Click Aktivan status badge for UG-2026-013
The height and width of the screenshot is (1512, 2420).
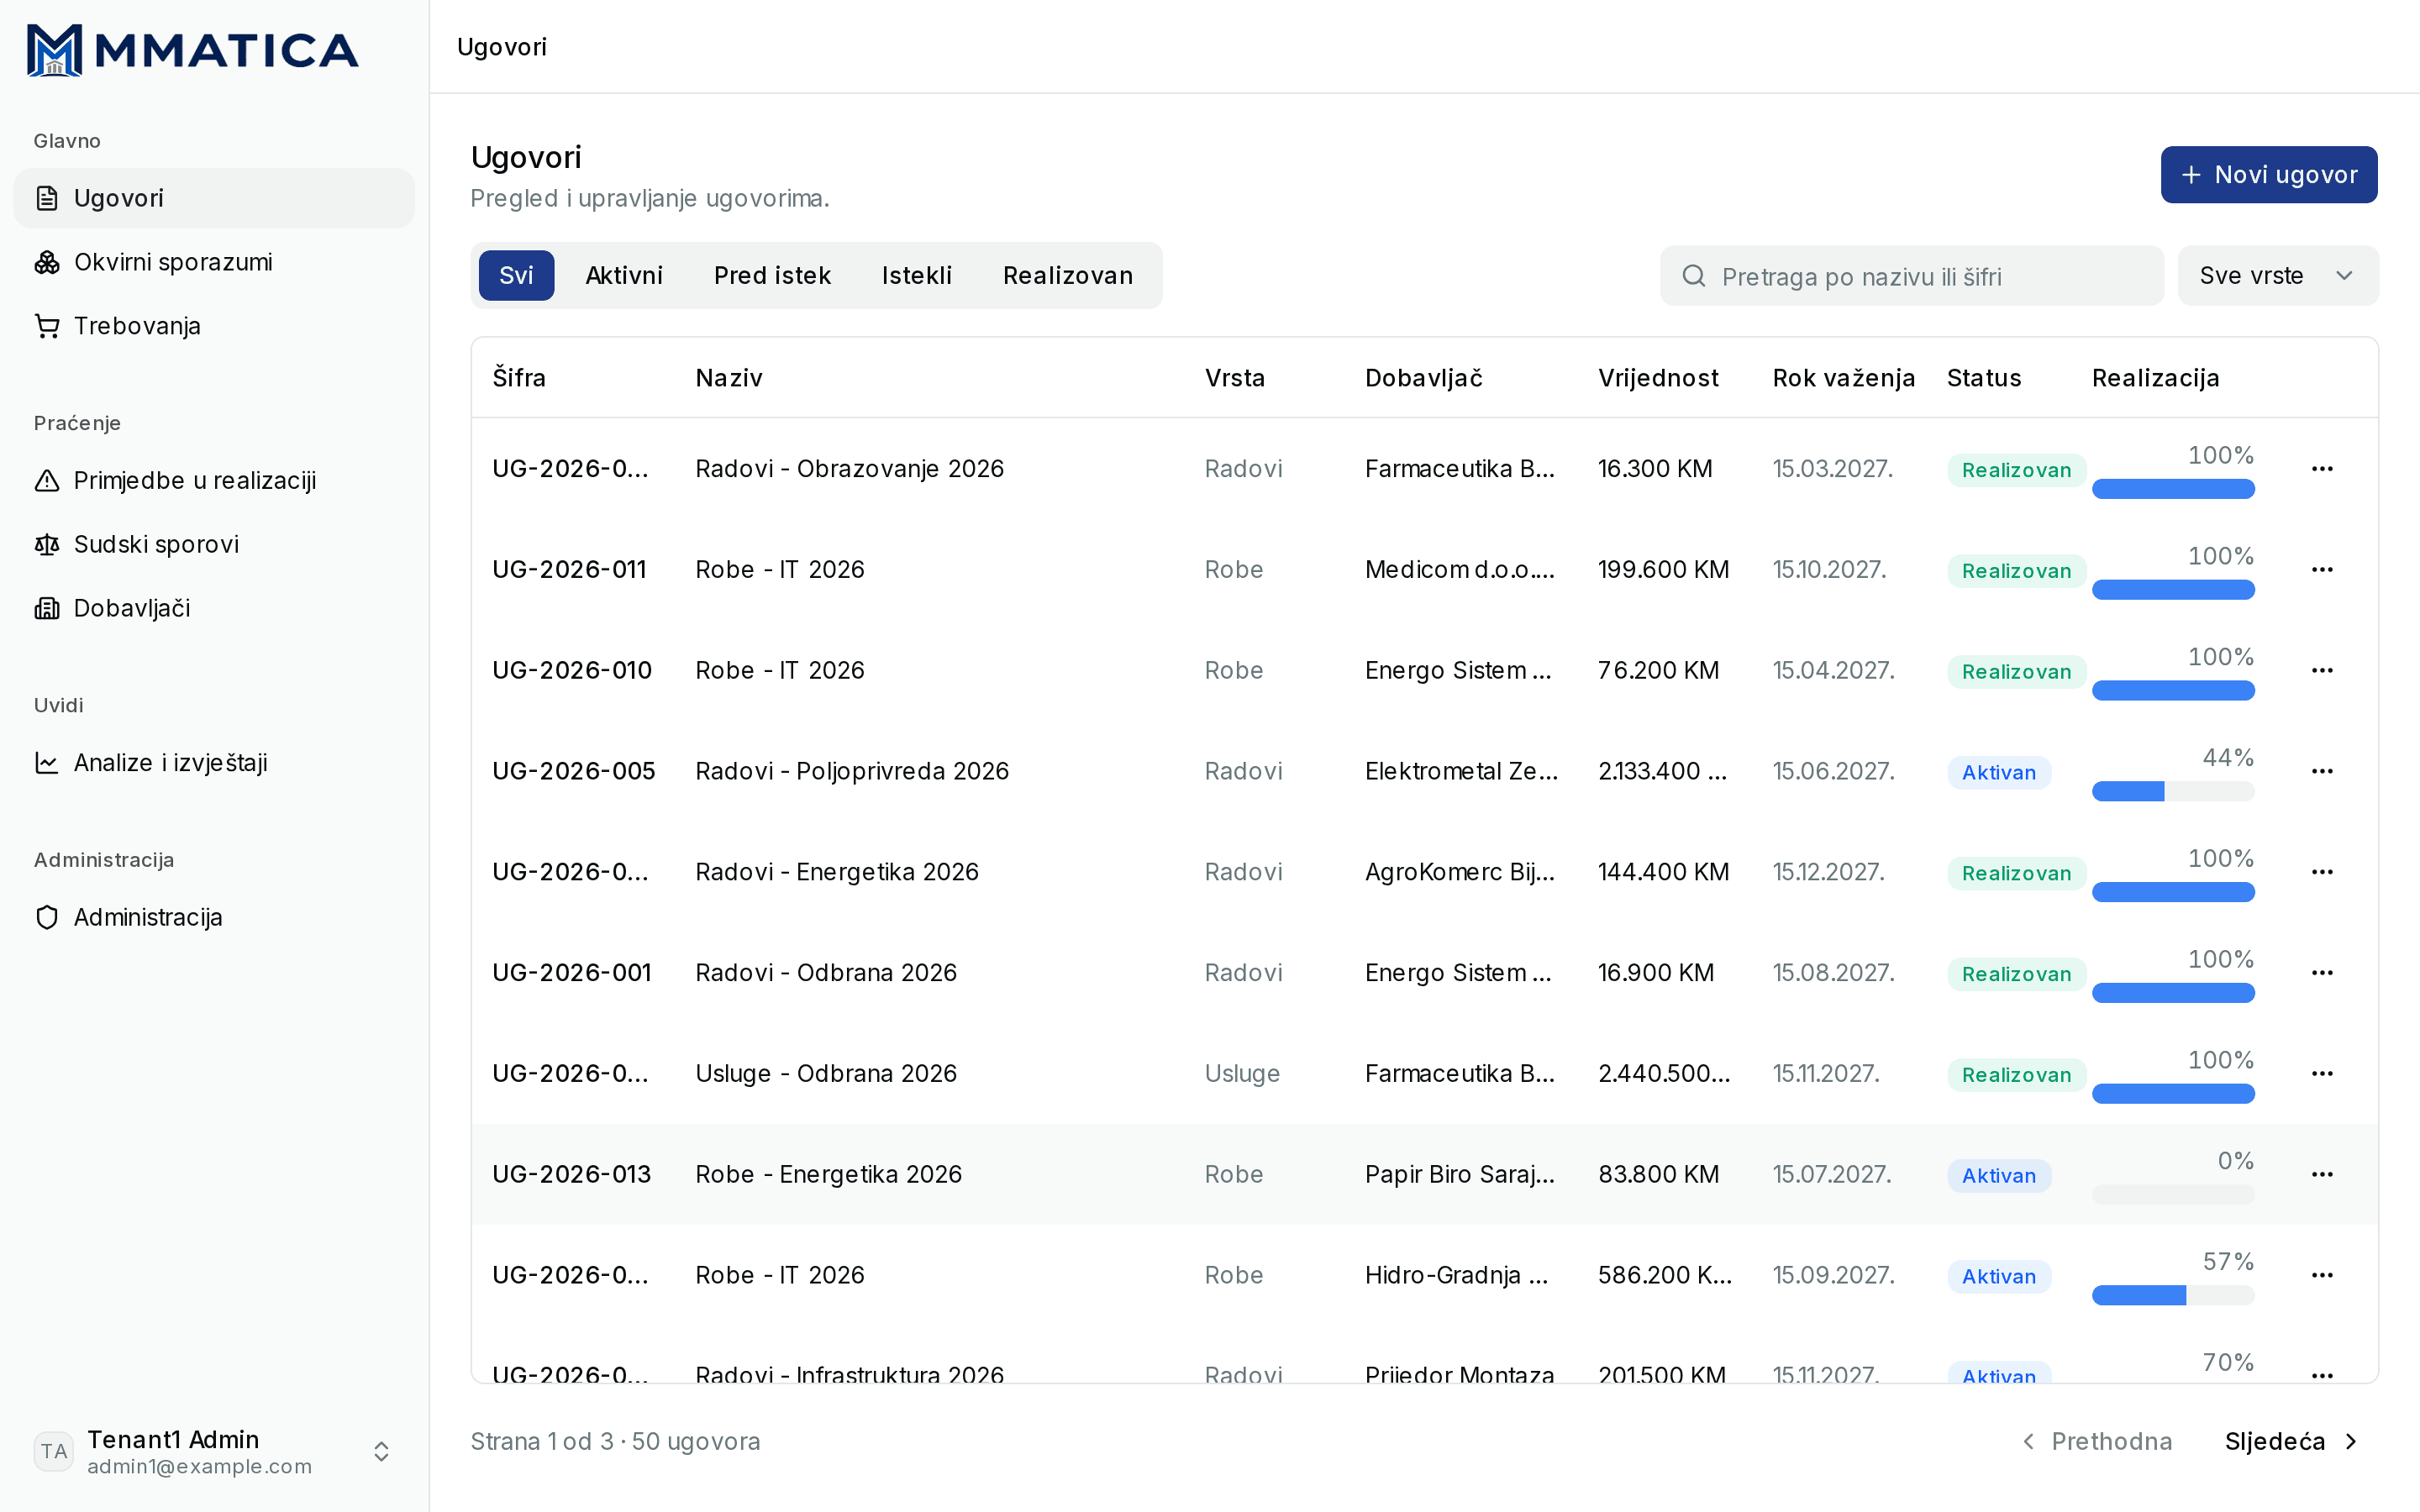click(x=1999, y=1176)
